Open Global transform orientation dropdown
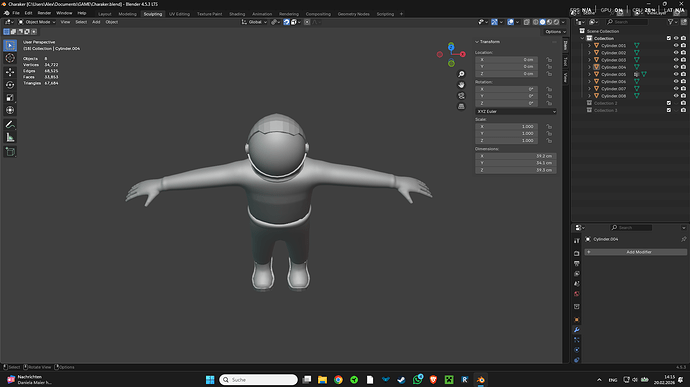The width and height of the screenshot is (690, 387). pyautogui.click(x=254, y=22)
